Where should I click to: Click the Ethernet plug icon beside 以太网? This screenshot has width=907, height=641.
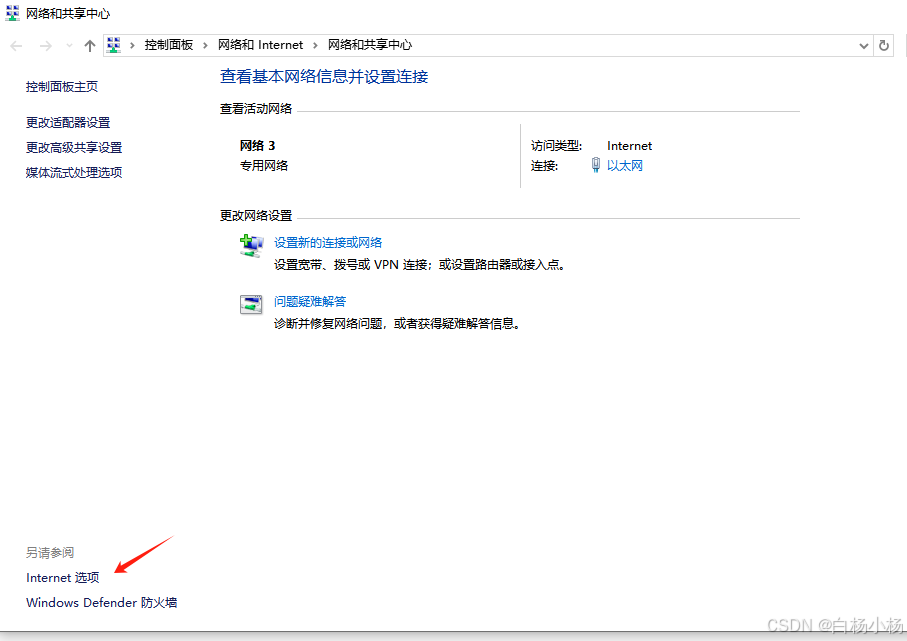point(596,165)
